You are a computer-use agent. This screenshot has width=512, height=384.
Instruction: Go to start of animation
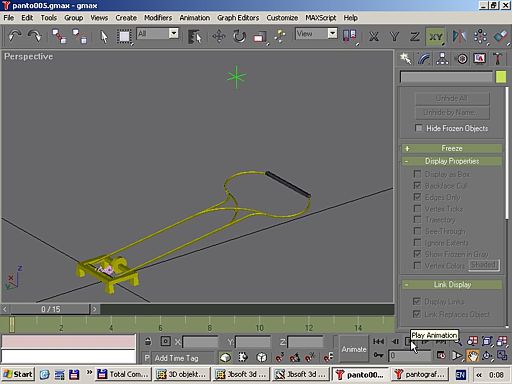[378, 341]
